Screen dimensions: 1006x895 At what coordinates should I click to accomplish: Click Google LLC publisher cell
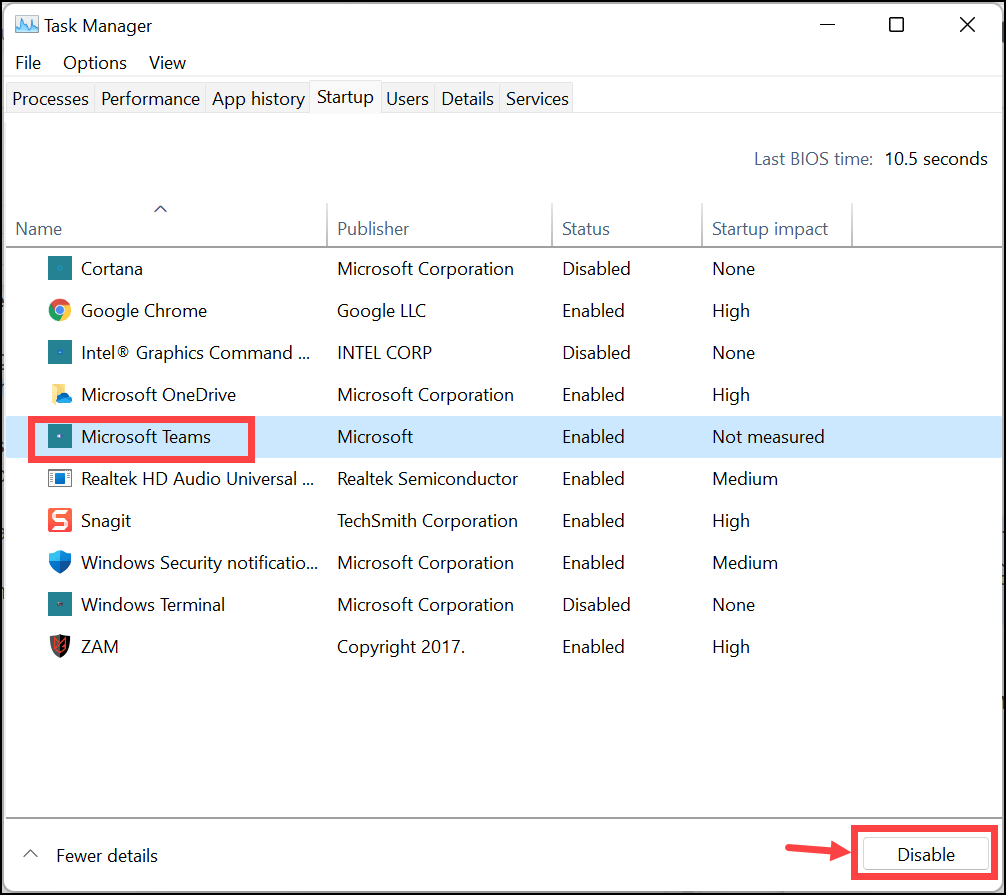(381, 311)
